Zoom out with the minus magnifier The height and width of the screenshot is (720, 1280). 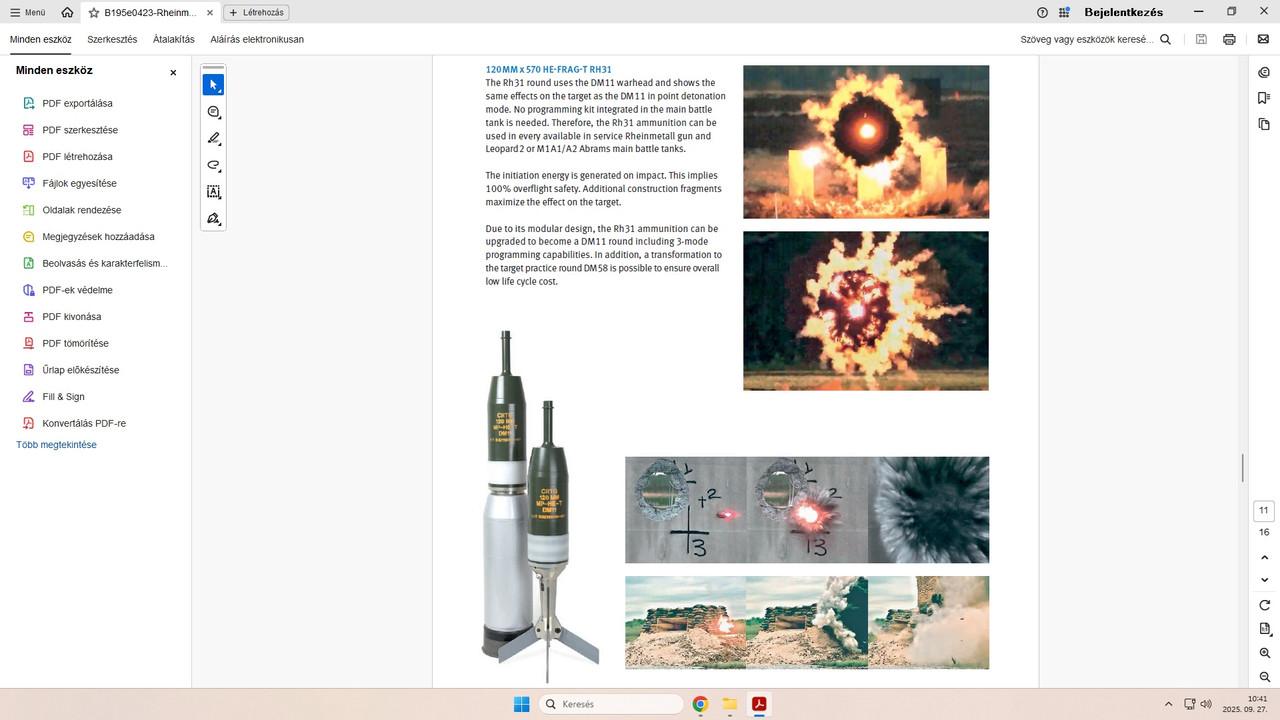pos(1264,677)
